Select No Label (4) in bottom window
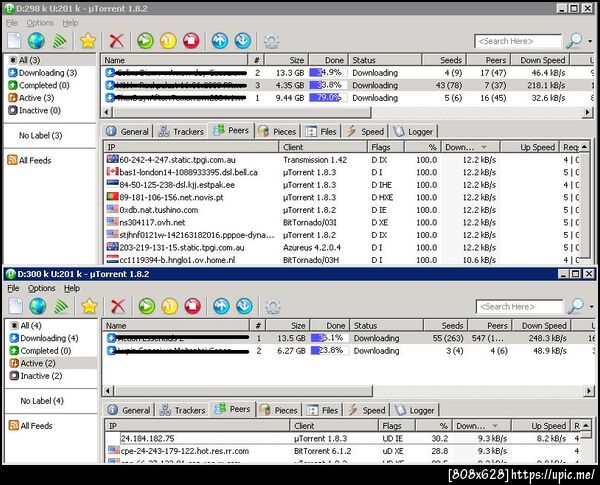600x485 pixels. pyautogui.click(x=42, y=401)
